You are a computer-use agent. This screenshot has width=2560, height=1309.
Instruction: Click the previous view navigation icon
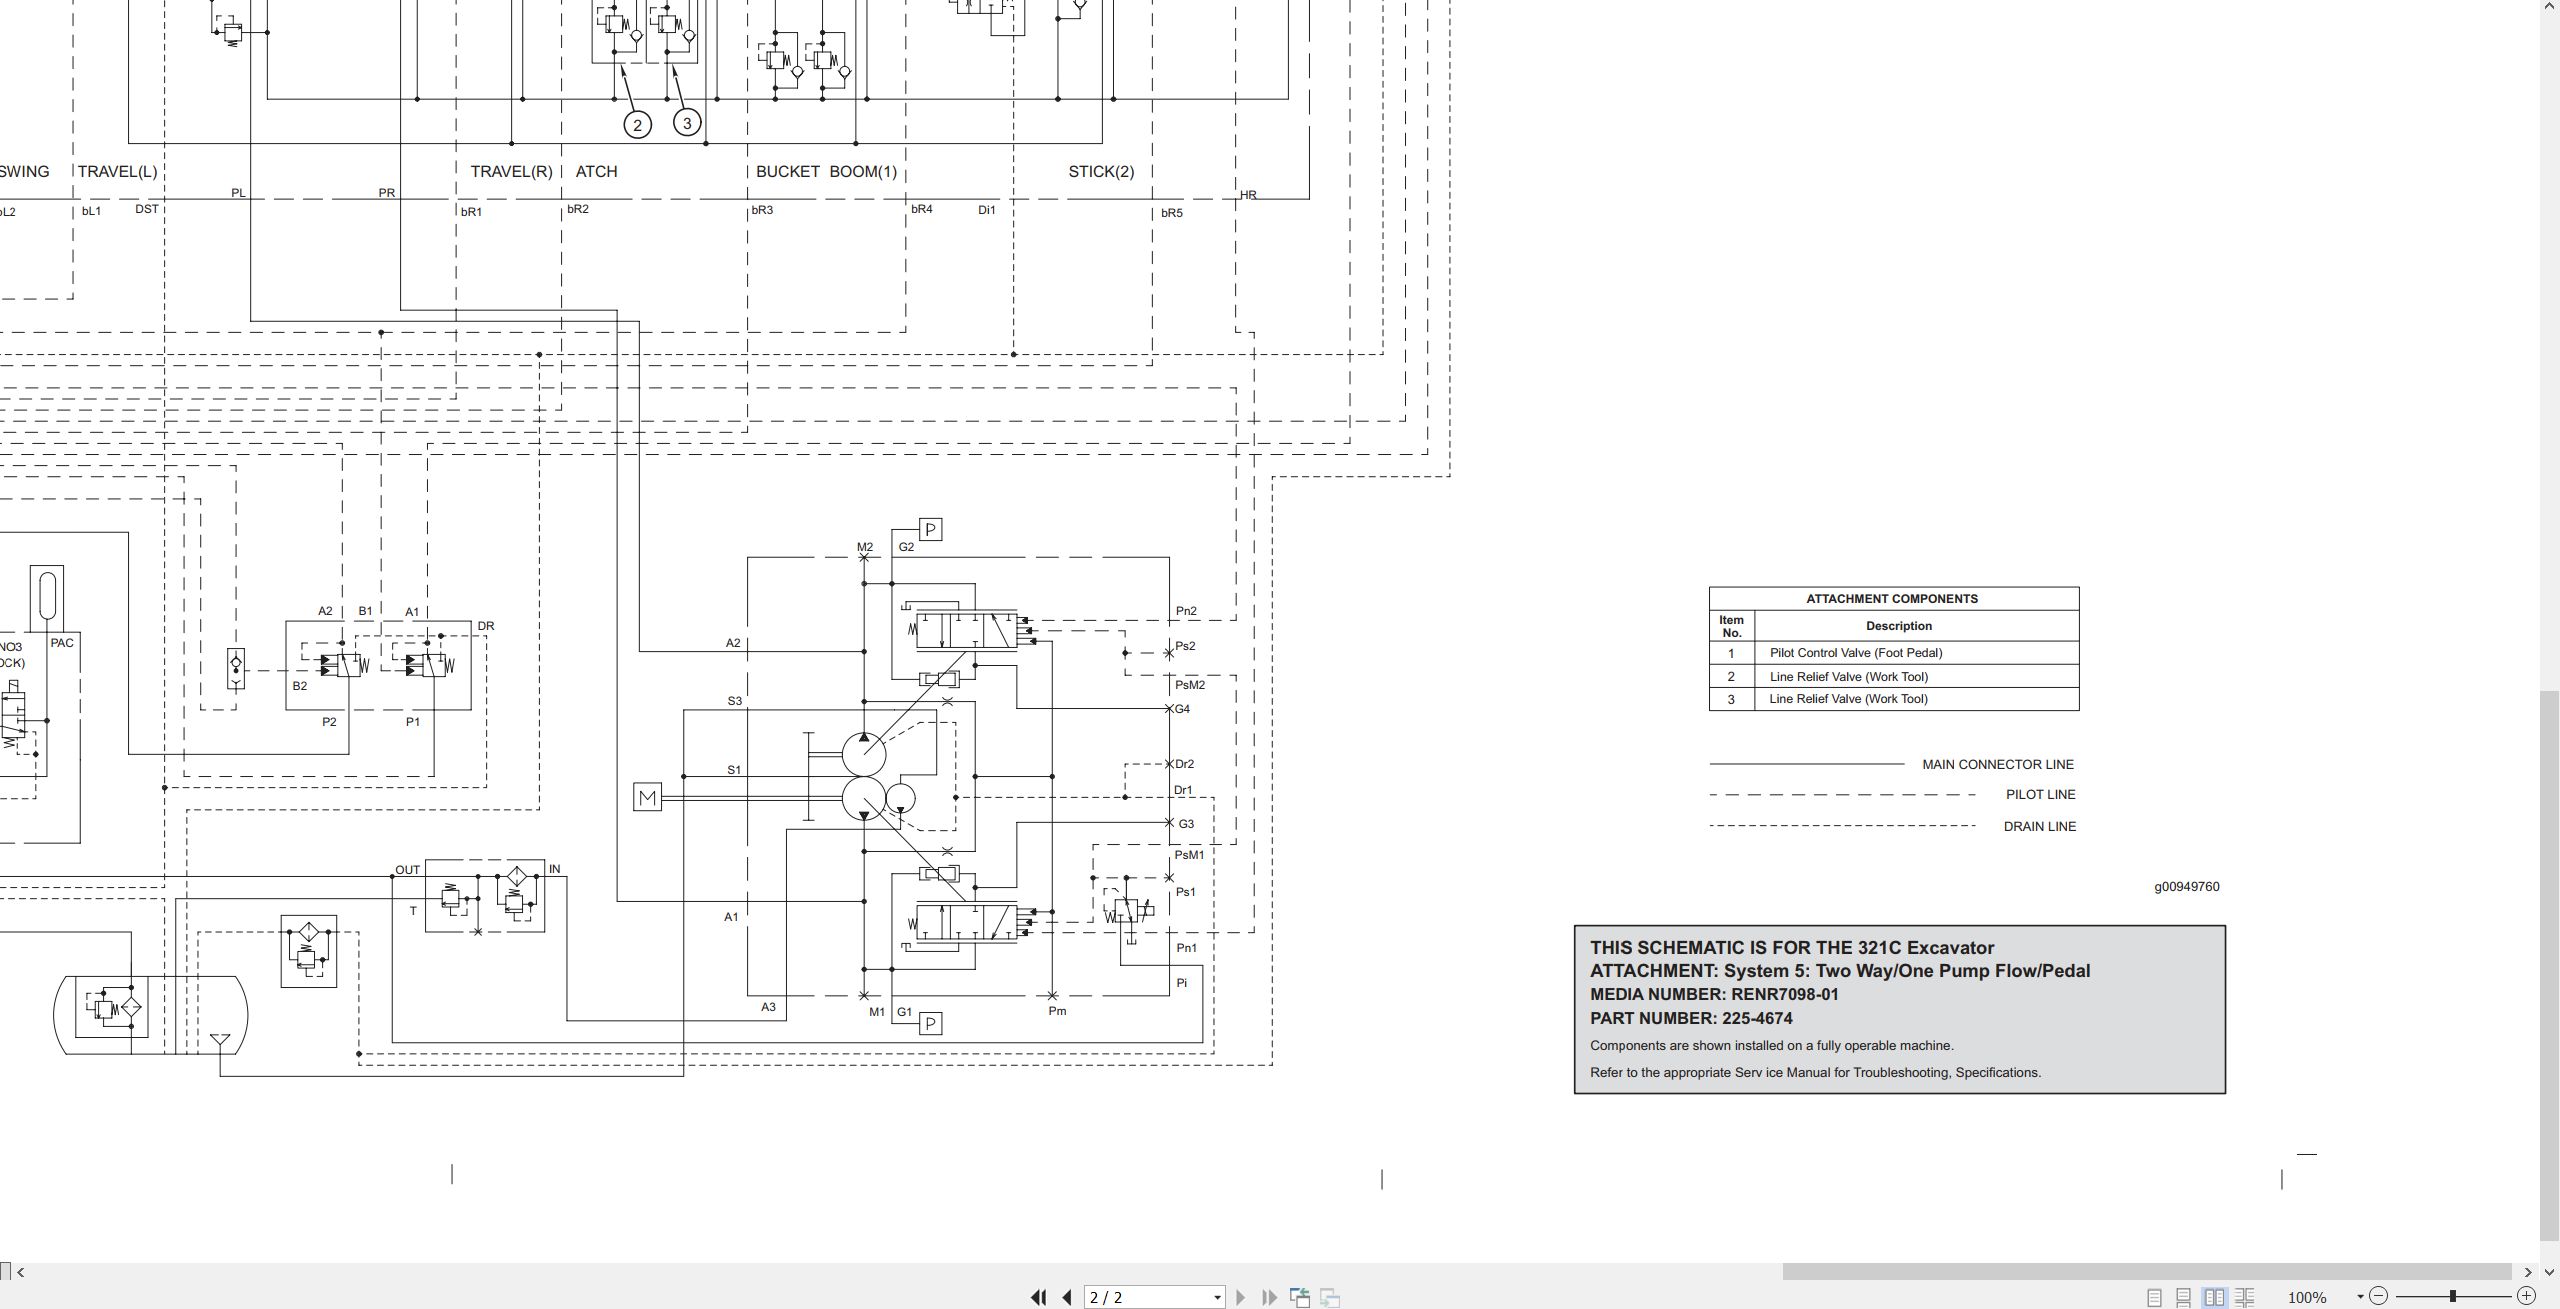(1300, 1297)
